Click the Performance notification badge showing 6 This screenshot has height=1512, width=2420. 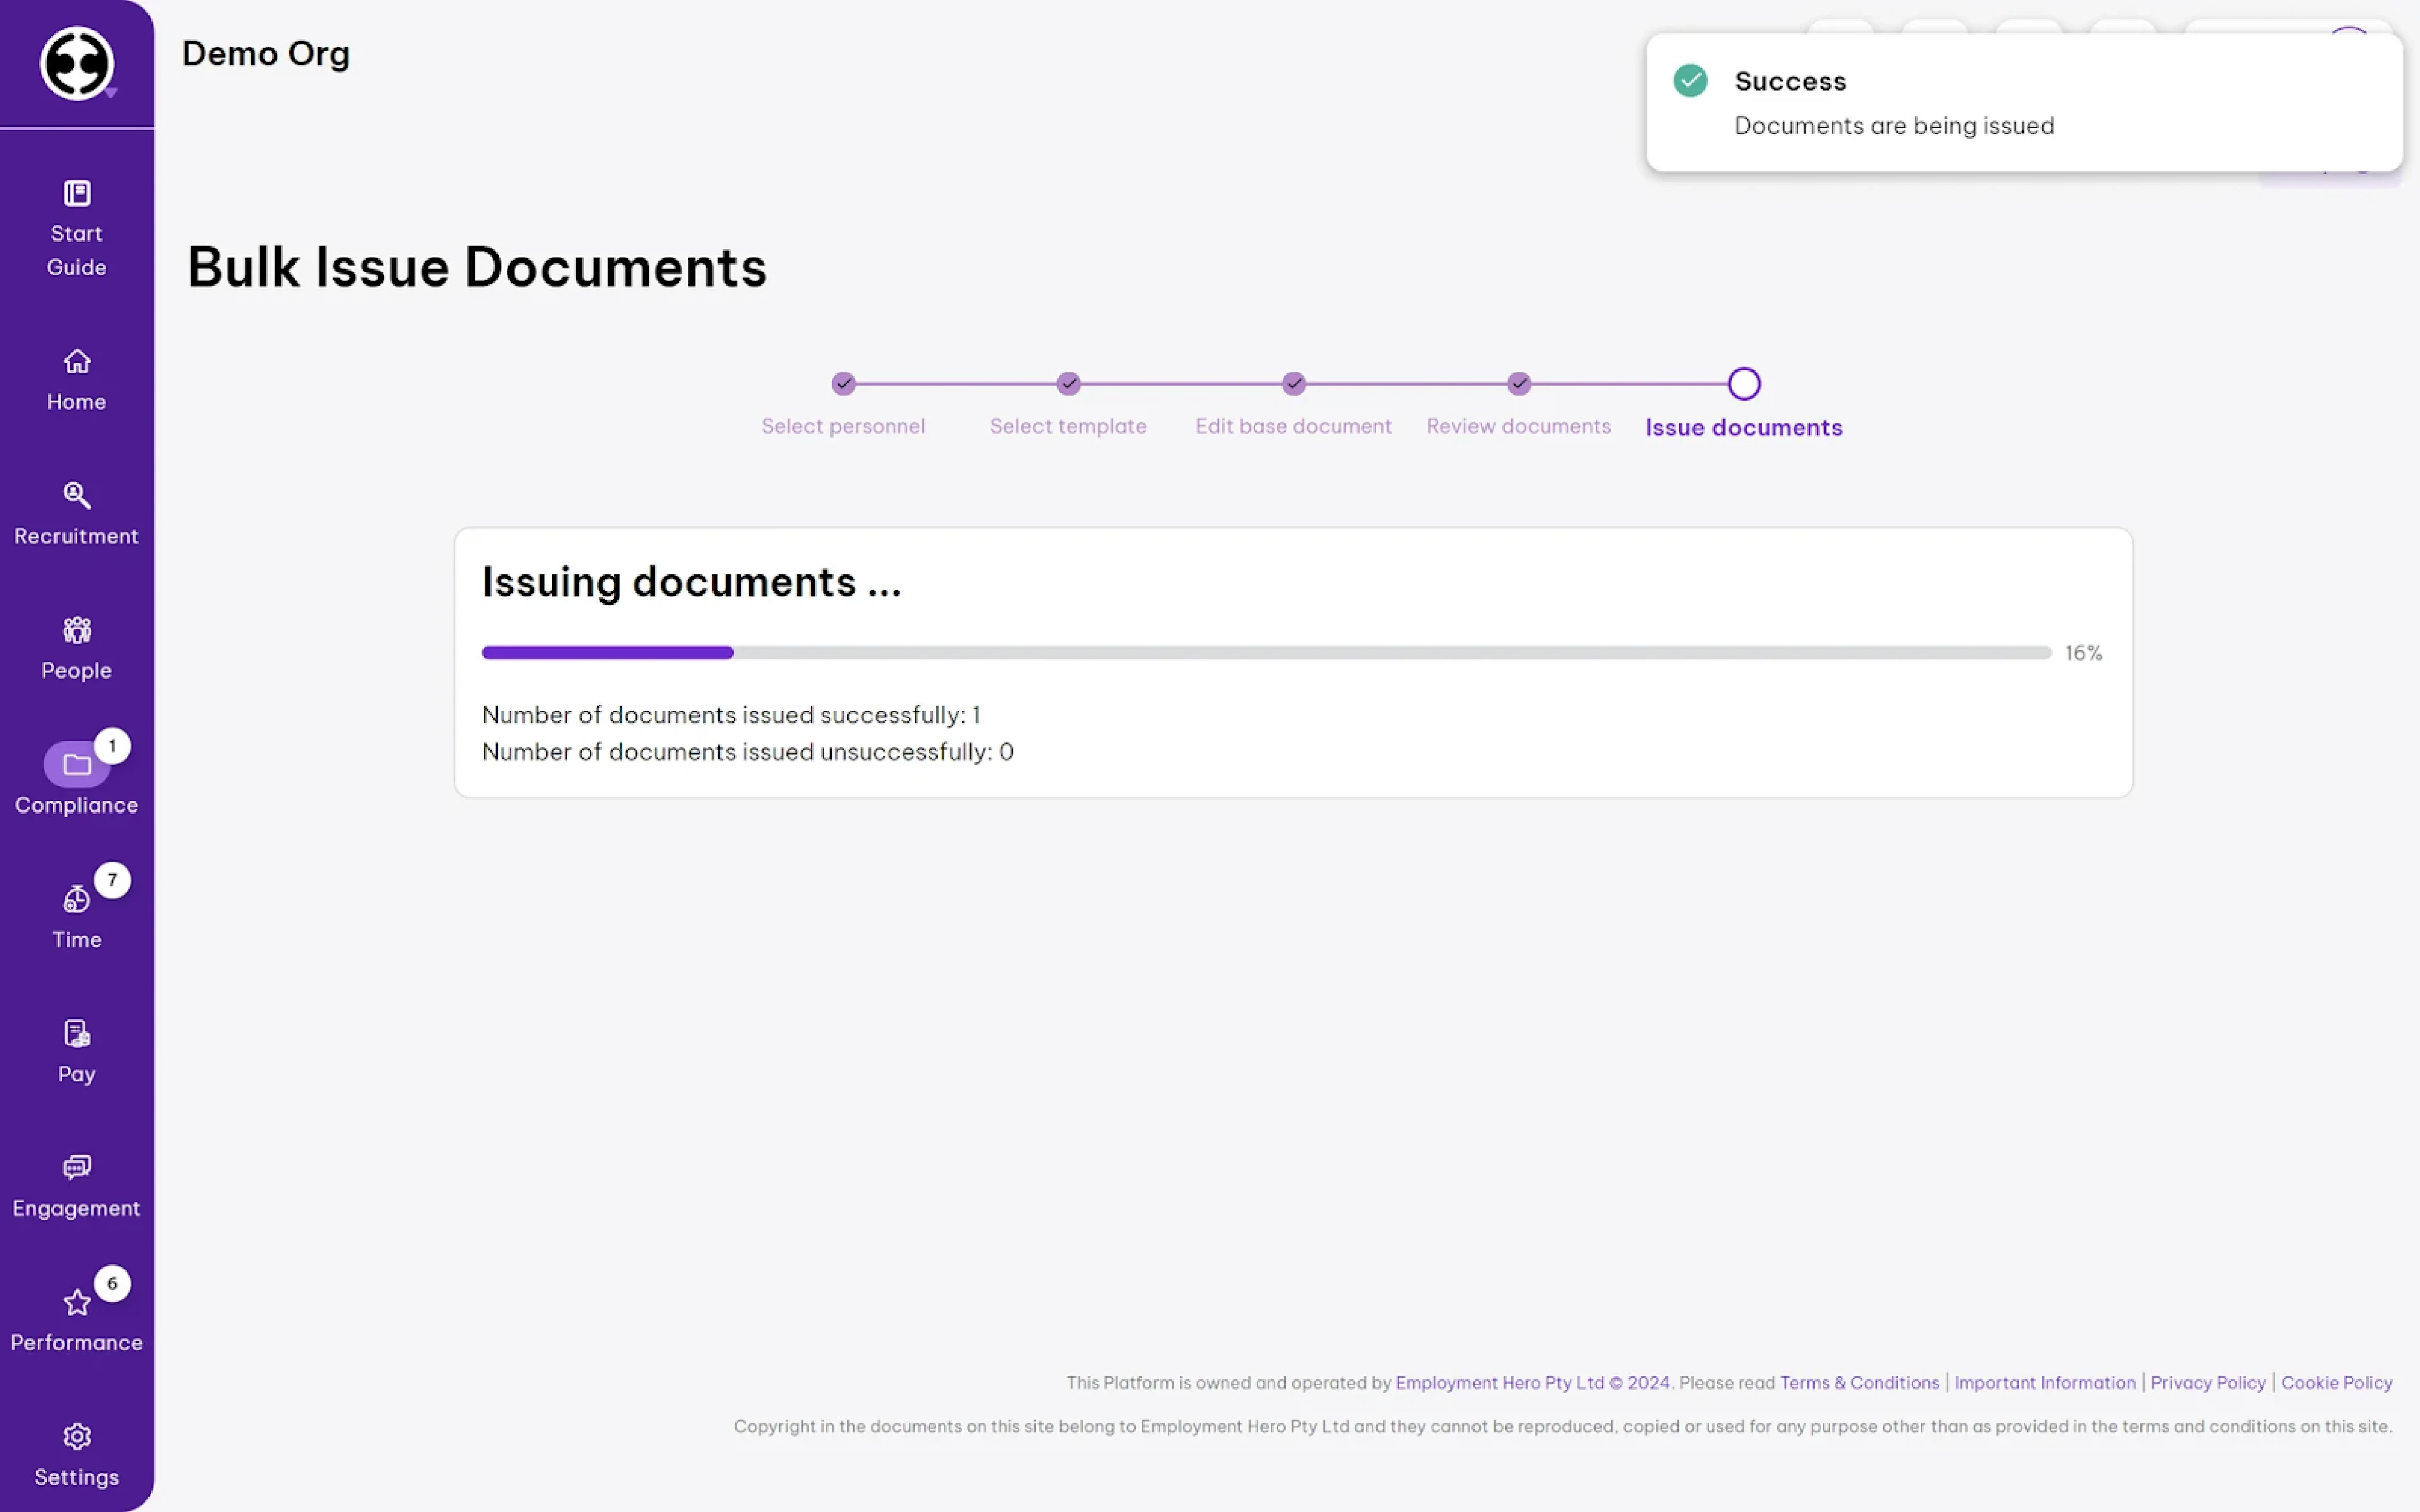pos(112,1284)
